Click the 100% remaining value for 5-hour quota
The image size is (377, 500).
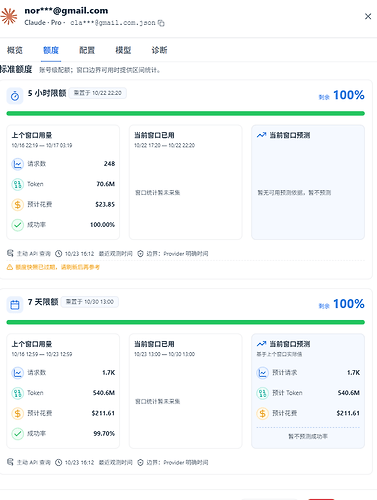[x=349, y=95]
